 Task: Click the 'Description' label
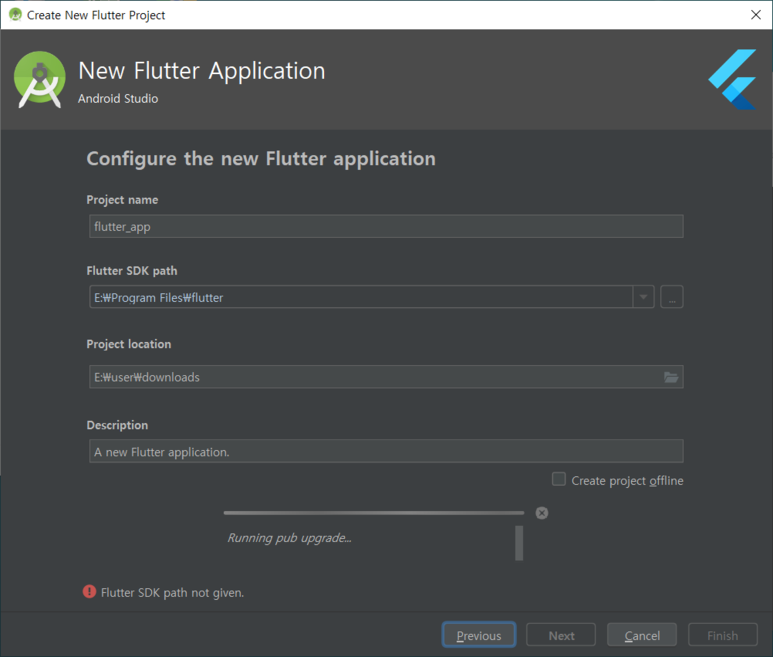point(117,425)
